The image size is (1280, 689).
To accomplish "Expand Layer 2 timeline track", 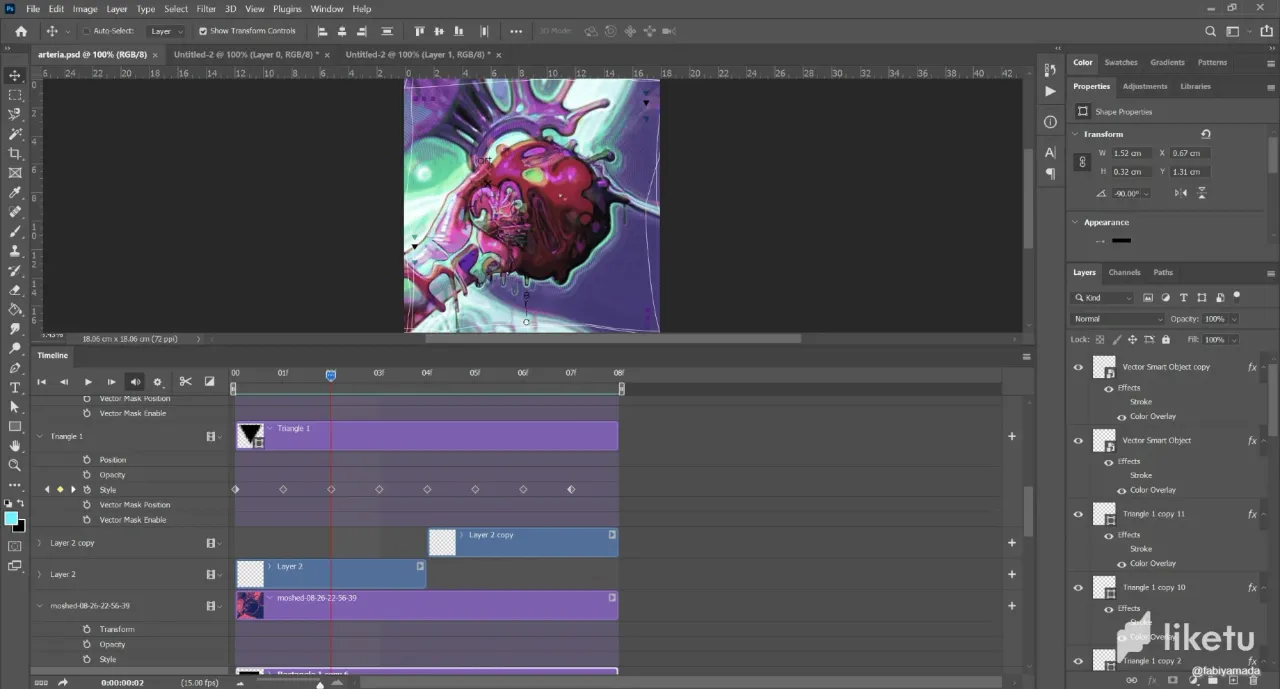I will 40,574.
